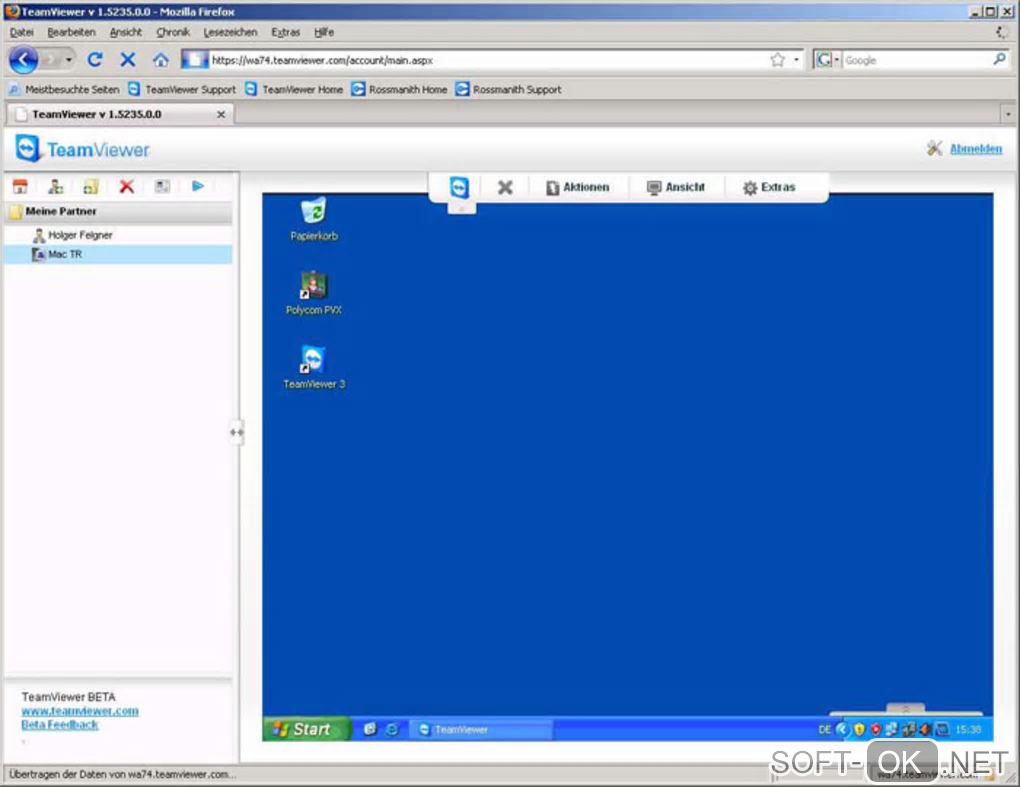Viewport: 1020px width, 787px height.
Task: Click the TeamViewer icon in session toolbar
Action: 459,187
